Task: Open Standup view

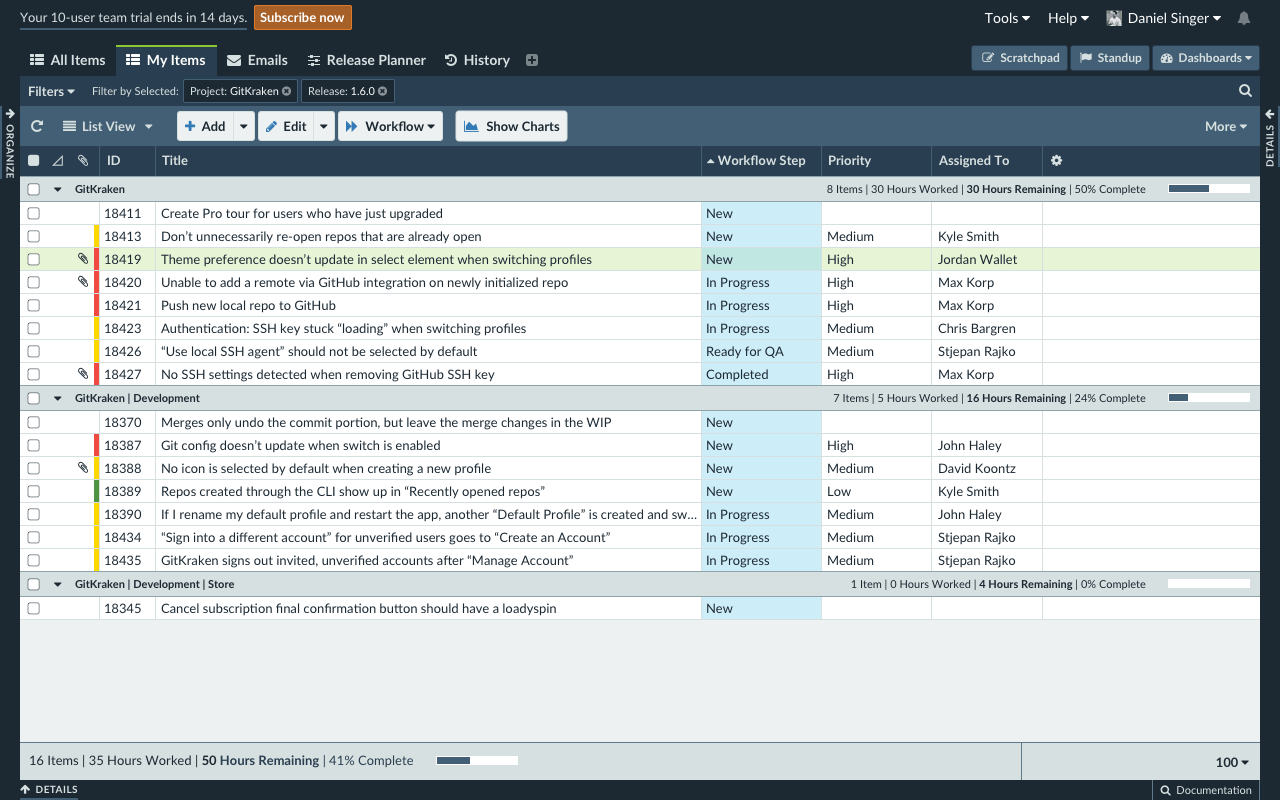Action: click(1110, 58)
